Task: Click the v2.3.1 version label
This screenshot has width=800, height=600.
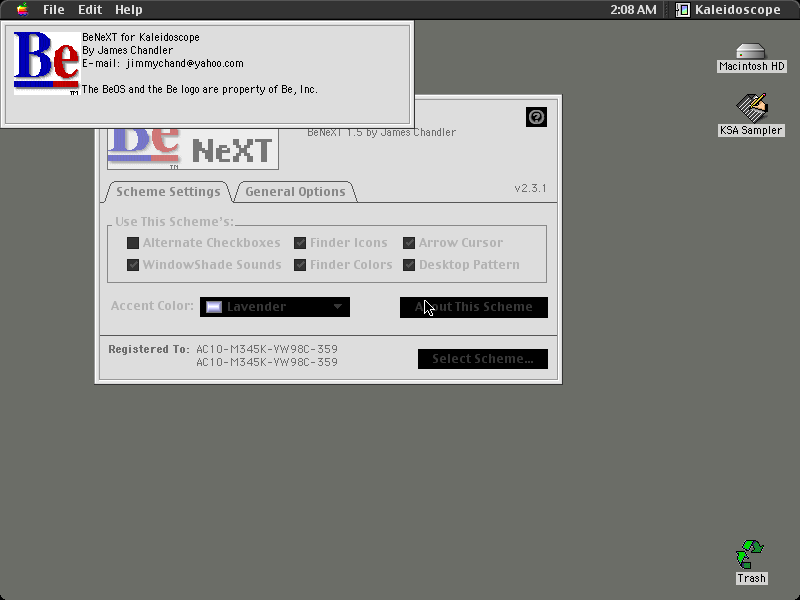Action: 530,188
